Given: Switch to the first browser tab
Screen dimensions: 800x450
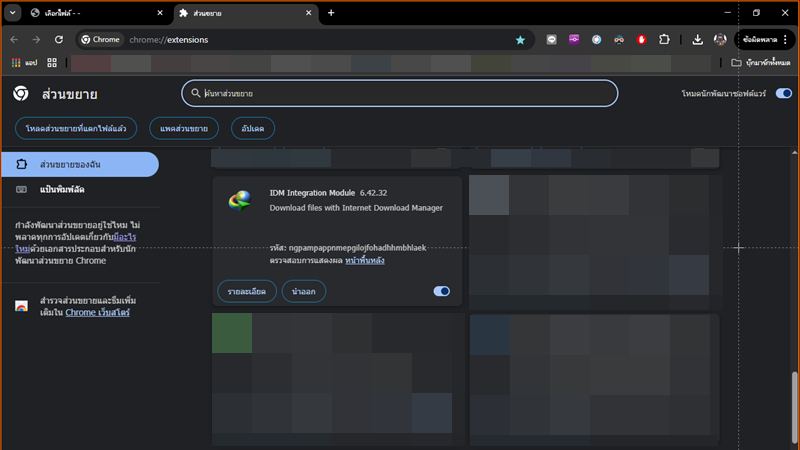Looking at the screenshot, I should (x=96, y=13).
